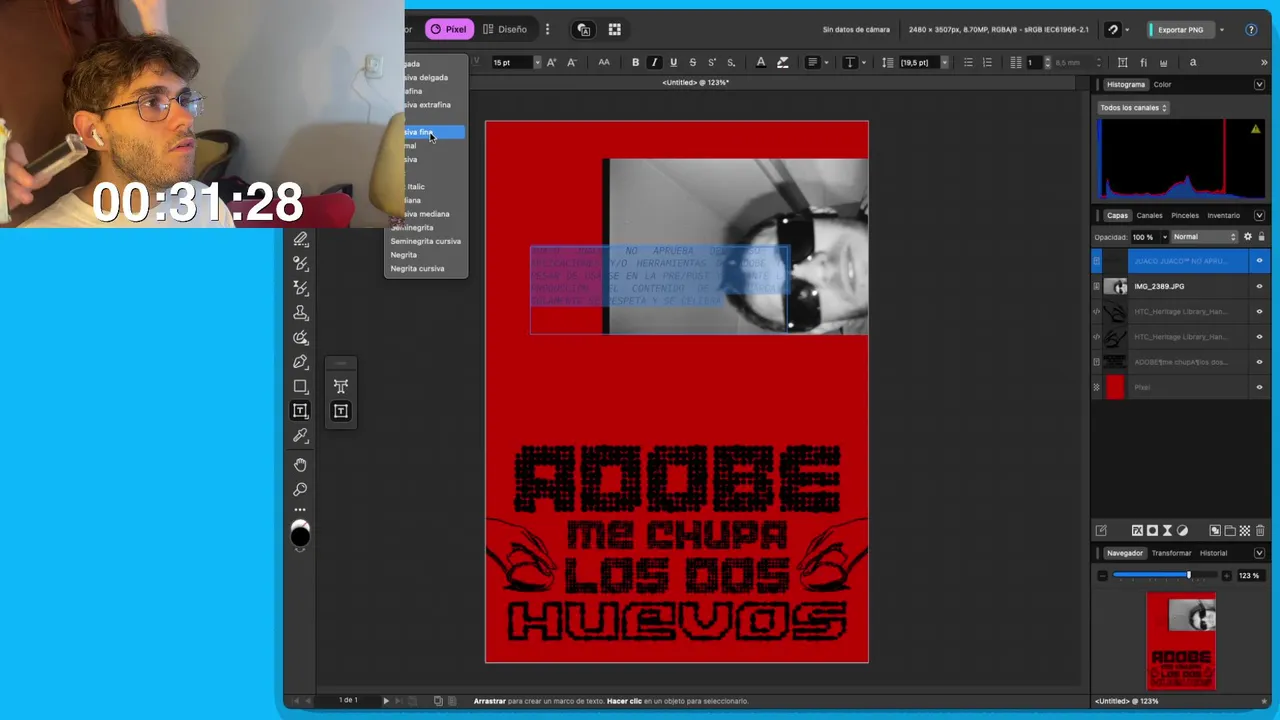Toggle strikethrough text formatting

(692, 62)
